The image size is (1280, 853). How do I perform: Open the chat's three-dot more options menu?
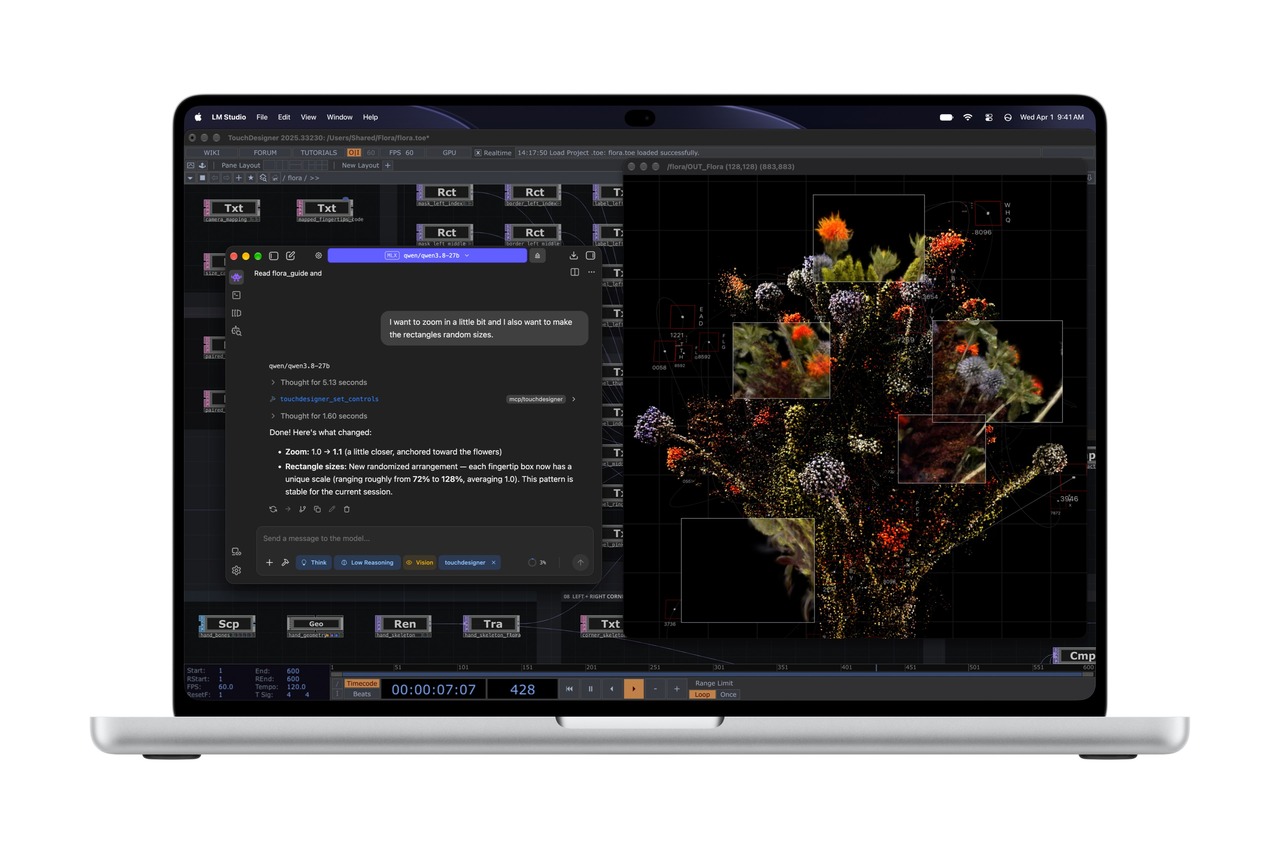pyautogui.click(x=591, y=272)
